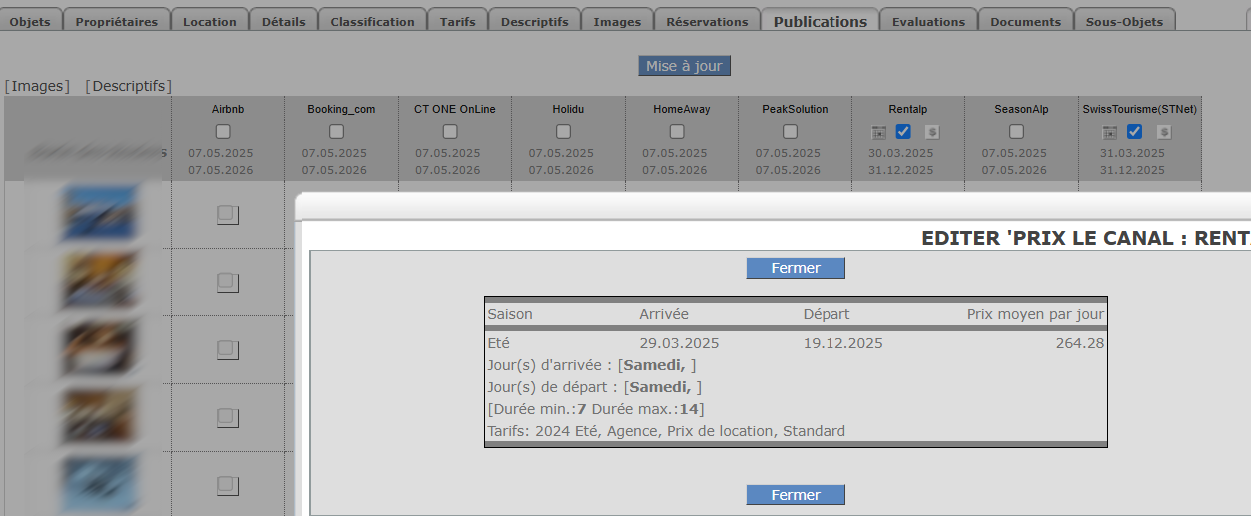Open the SwissTourisme(STNet) calendar icon
The width and height of the screenshot is (1251, 516).
click(x=1110, y=132)
